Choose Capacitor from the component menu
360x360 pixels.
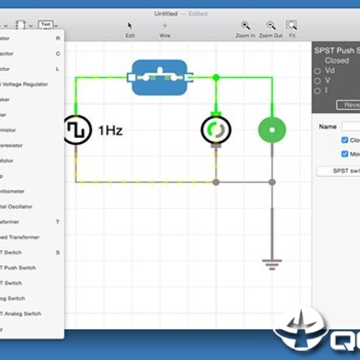pos(32,54)
